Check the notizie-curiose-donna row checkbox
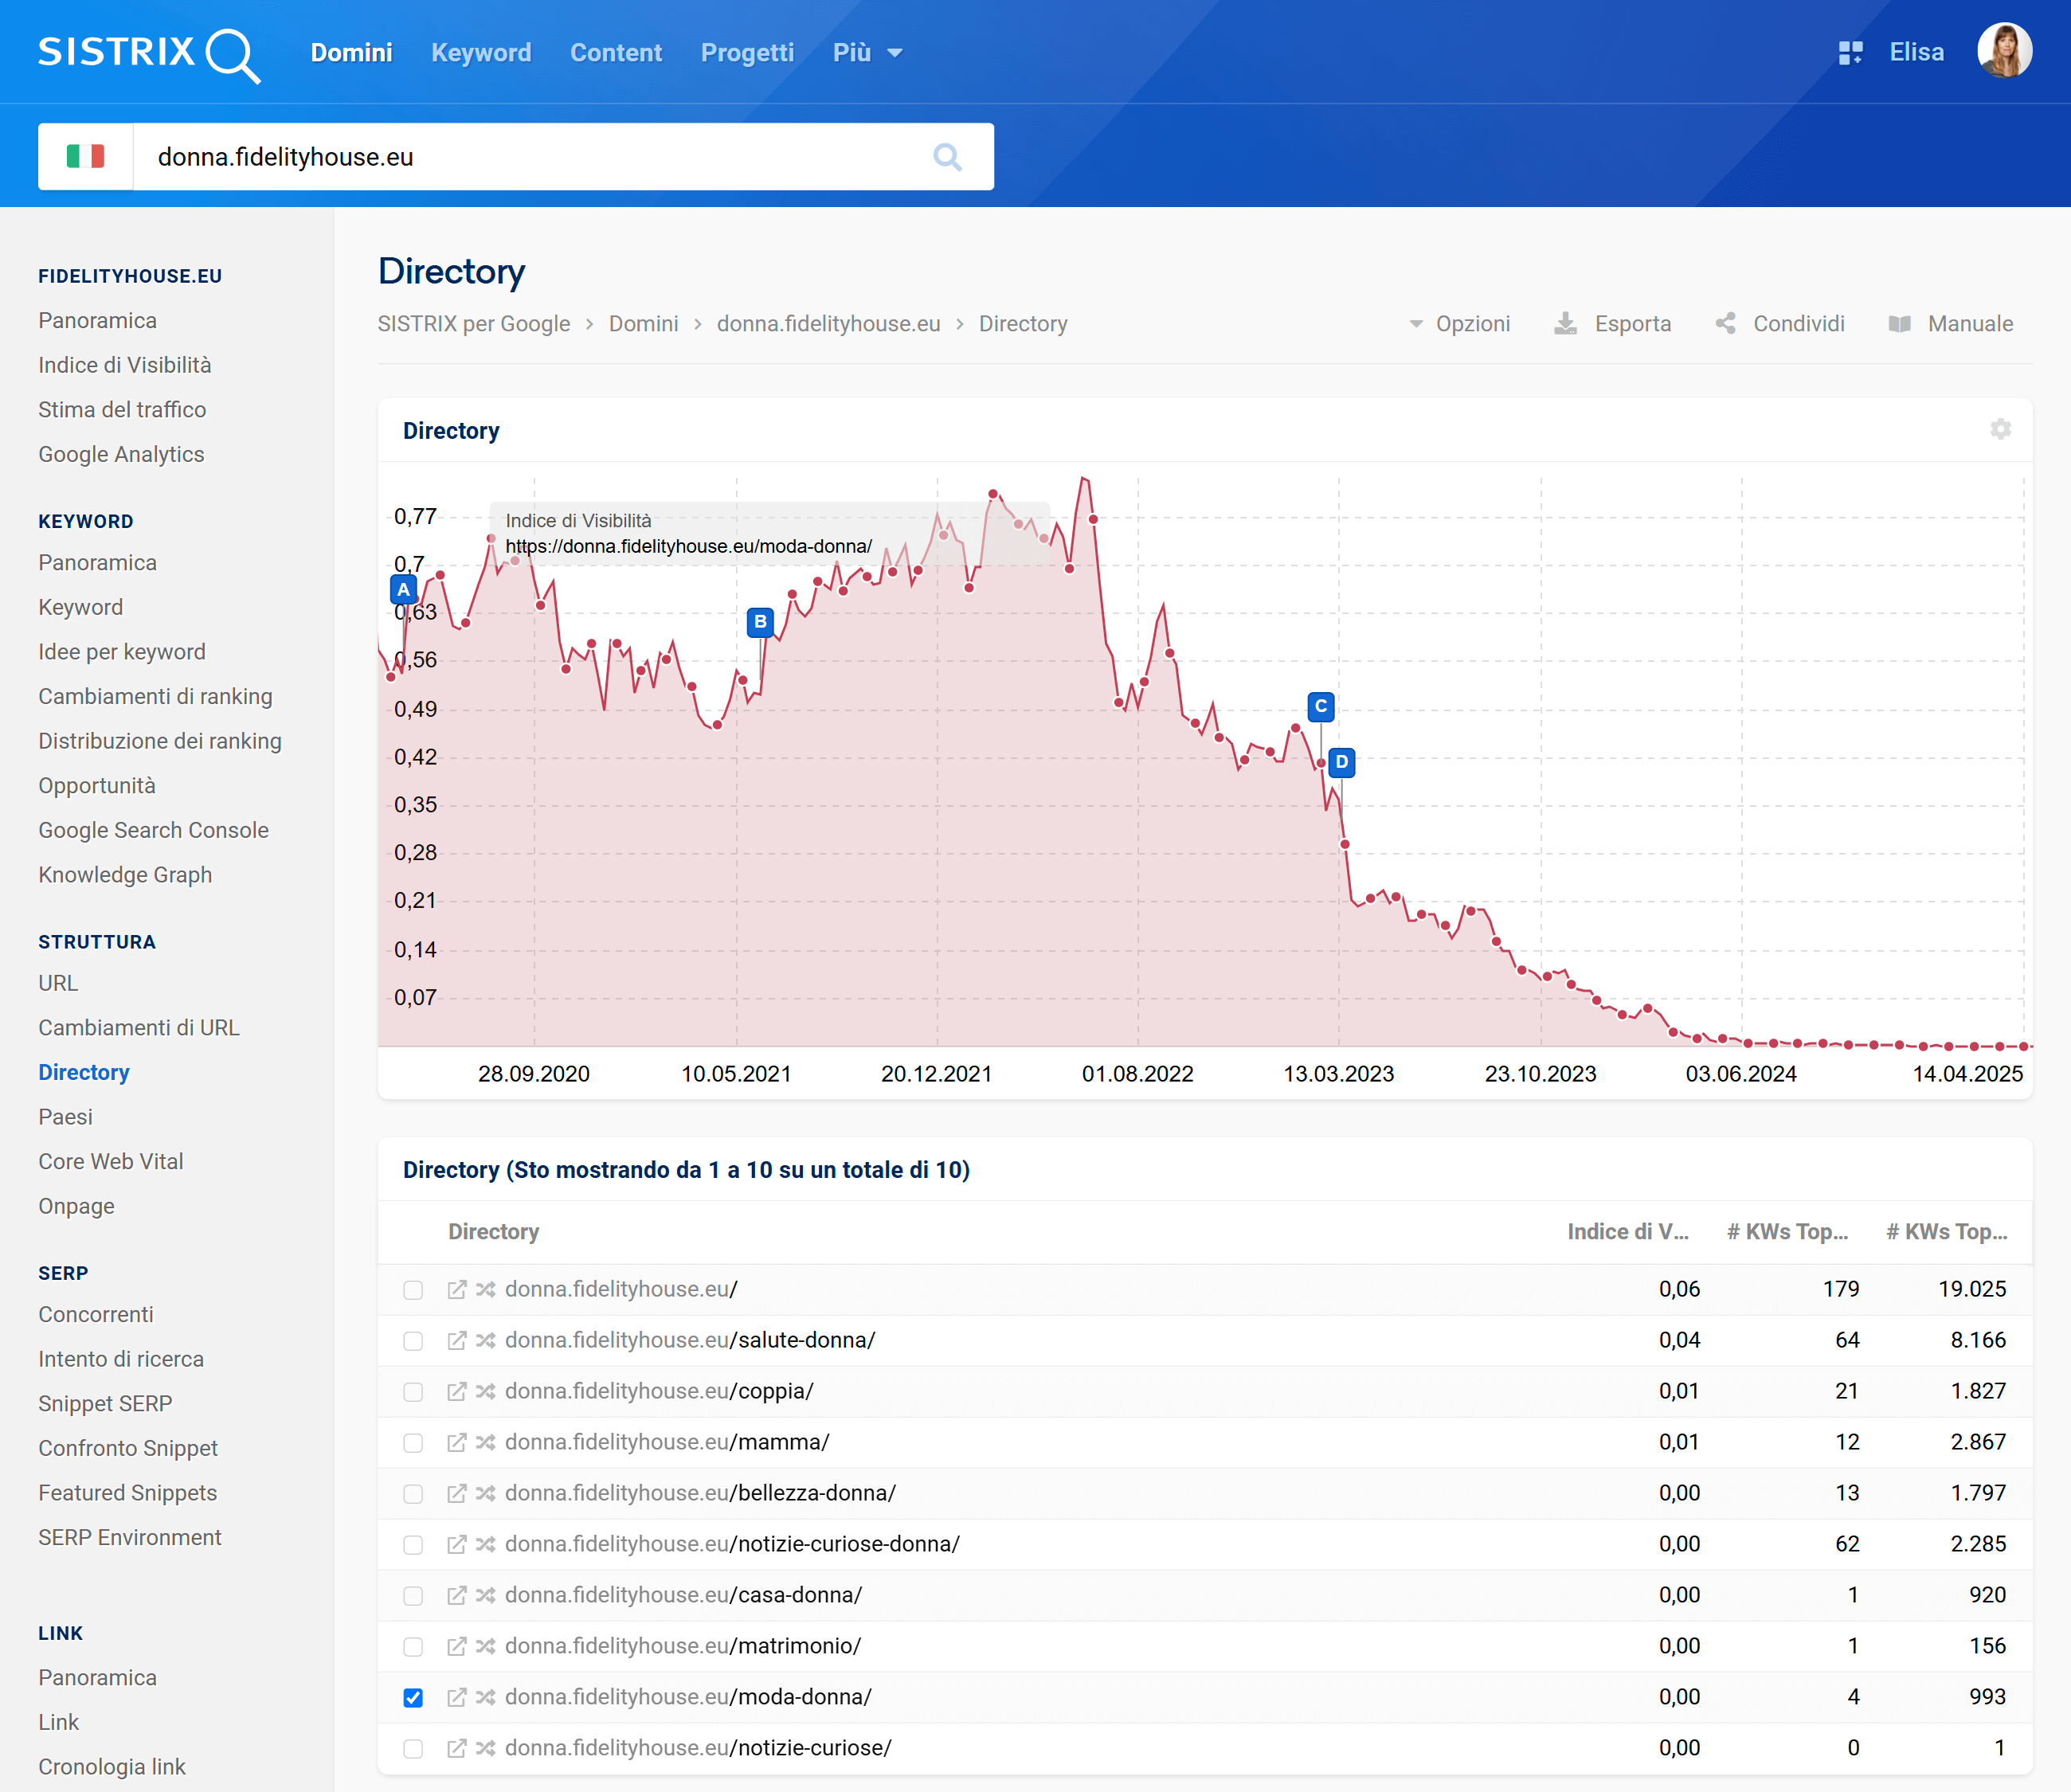Image resolution: width=2071 pixels, height=1792 pixels. click(413, 1545)
